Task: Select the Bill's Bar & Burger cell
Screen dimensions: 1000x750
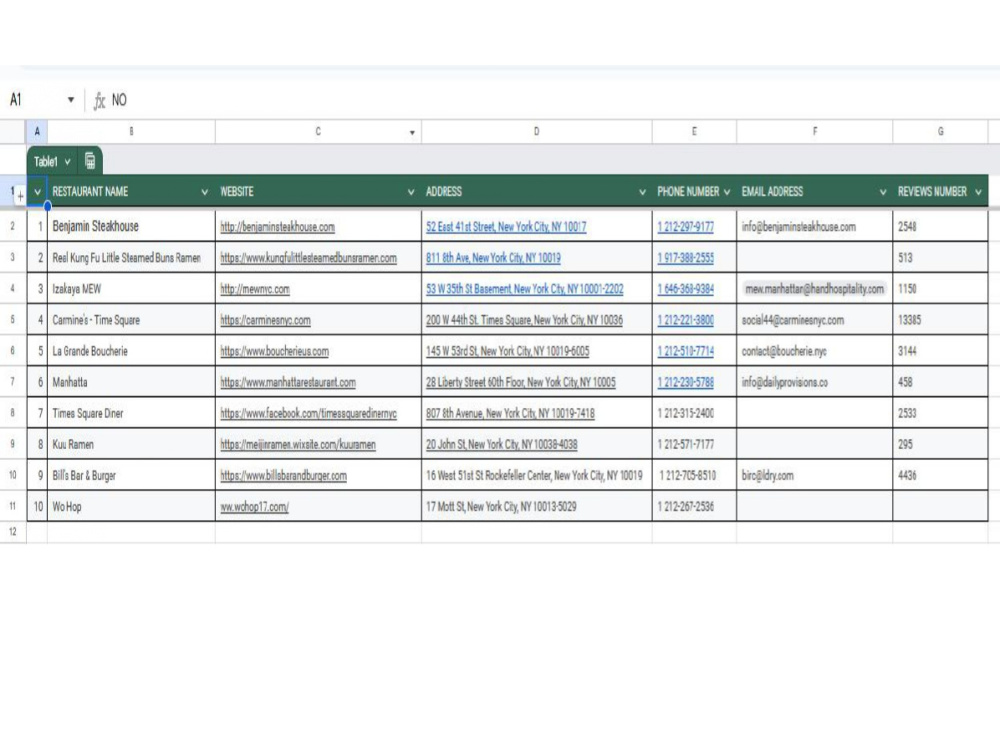Action: (131, 476)
